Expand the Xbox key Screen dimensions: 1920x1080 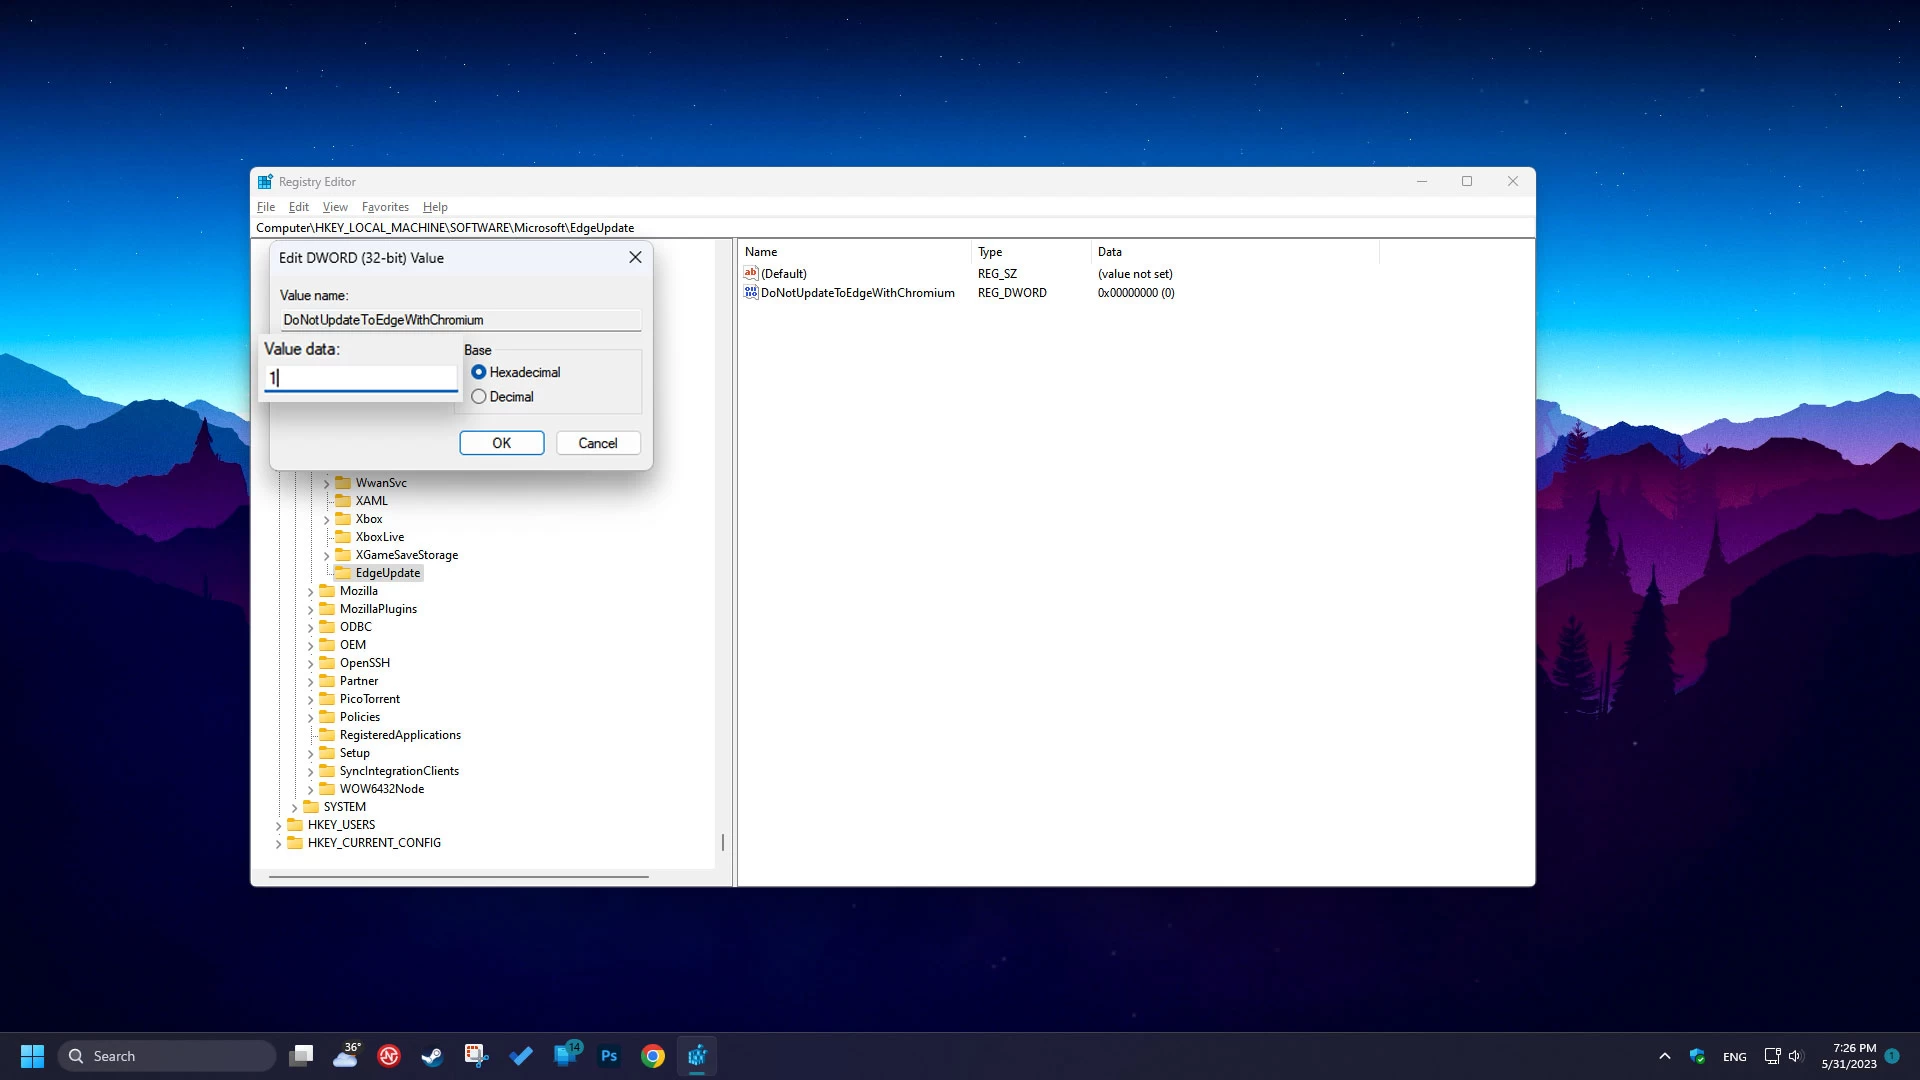click(x=326, y=519)
